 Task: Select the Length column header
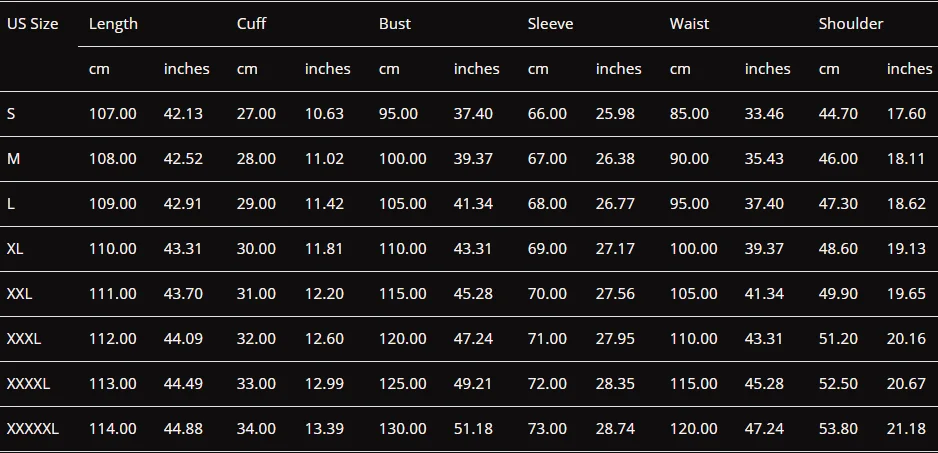pyautogui.click(x=113, y=24)
